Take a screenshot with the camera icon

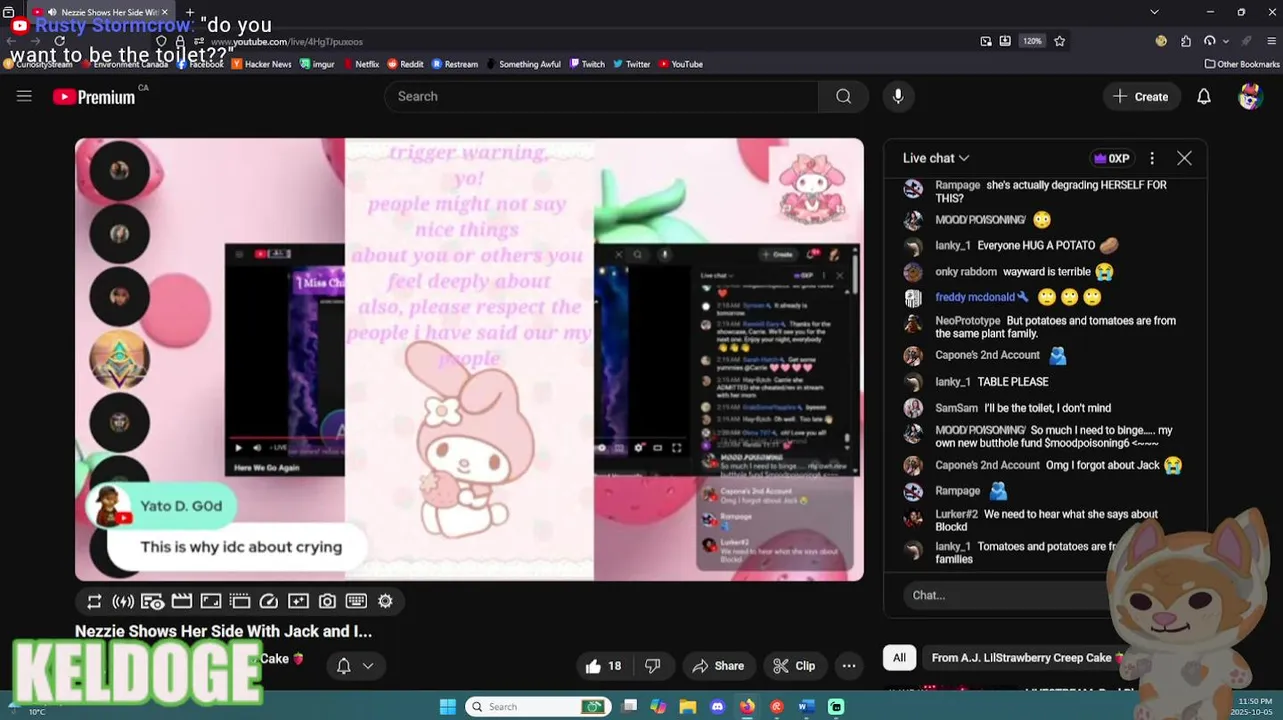point(327,601)
